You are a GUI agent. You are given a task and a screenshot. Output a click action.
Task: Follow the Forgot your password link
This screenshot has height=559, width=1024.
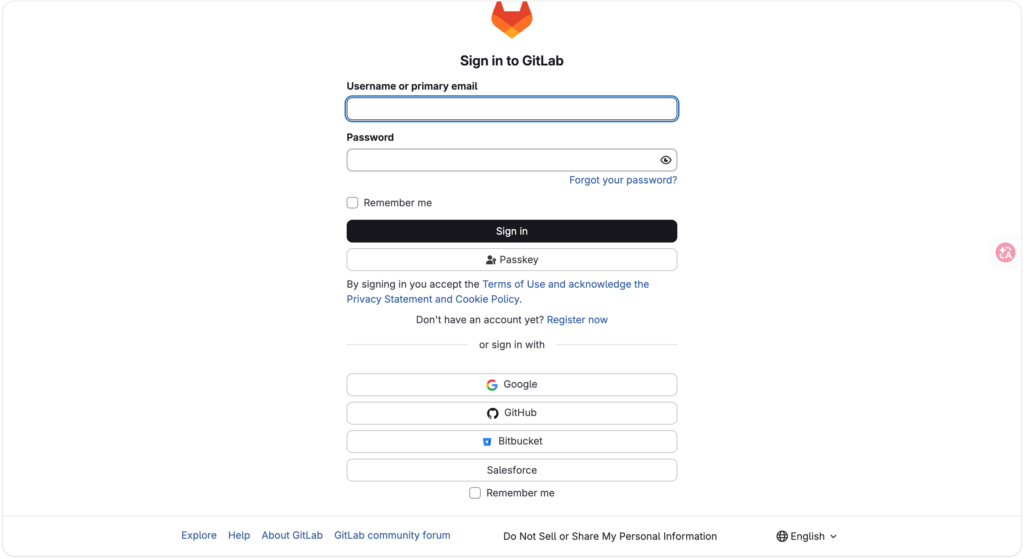[x=623, y=180]
